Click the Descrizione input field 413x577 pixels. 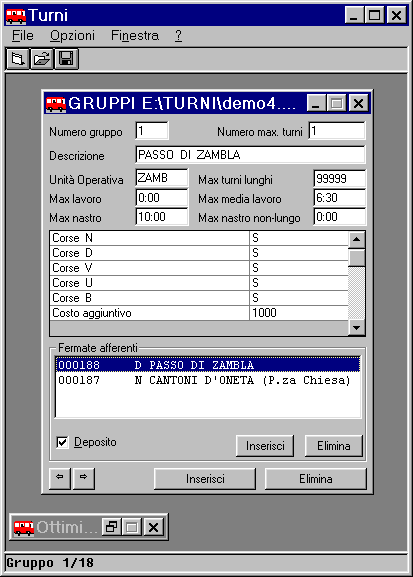(250, 155)
